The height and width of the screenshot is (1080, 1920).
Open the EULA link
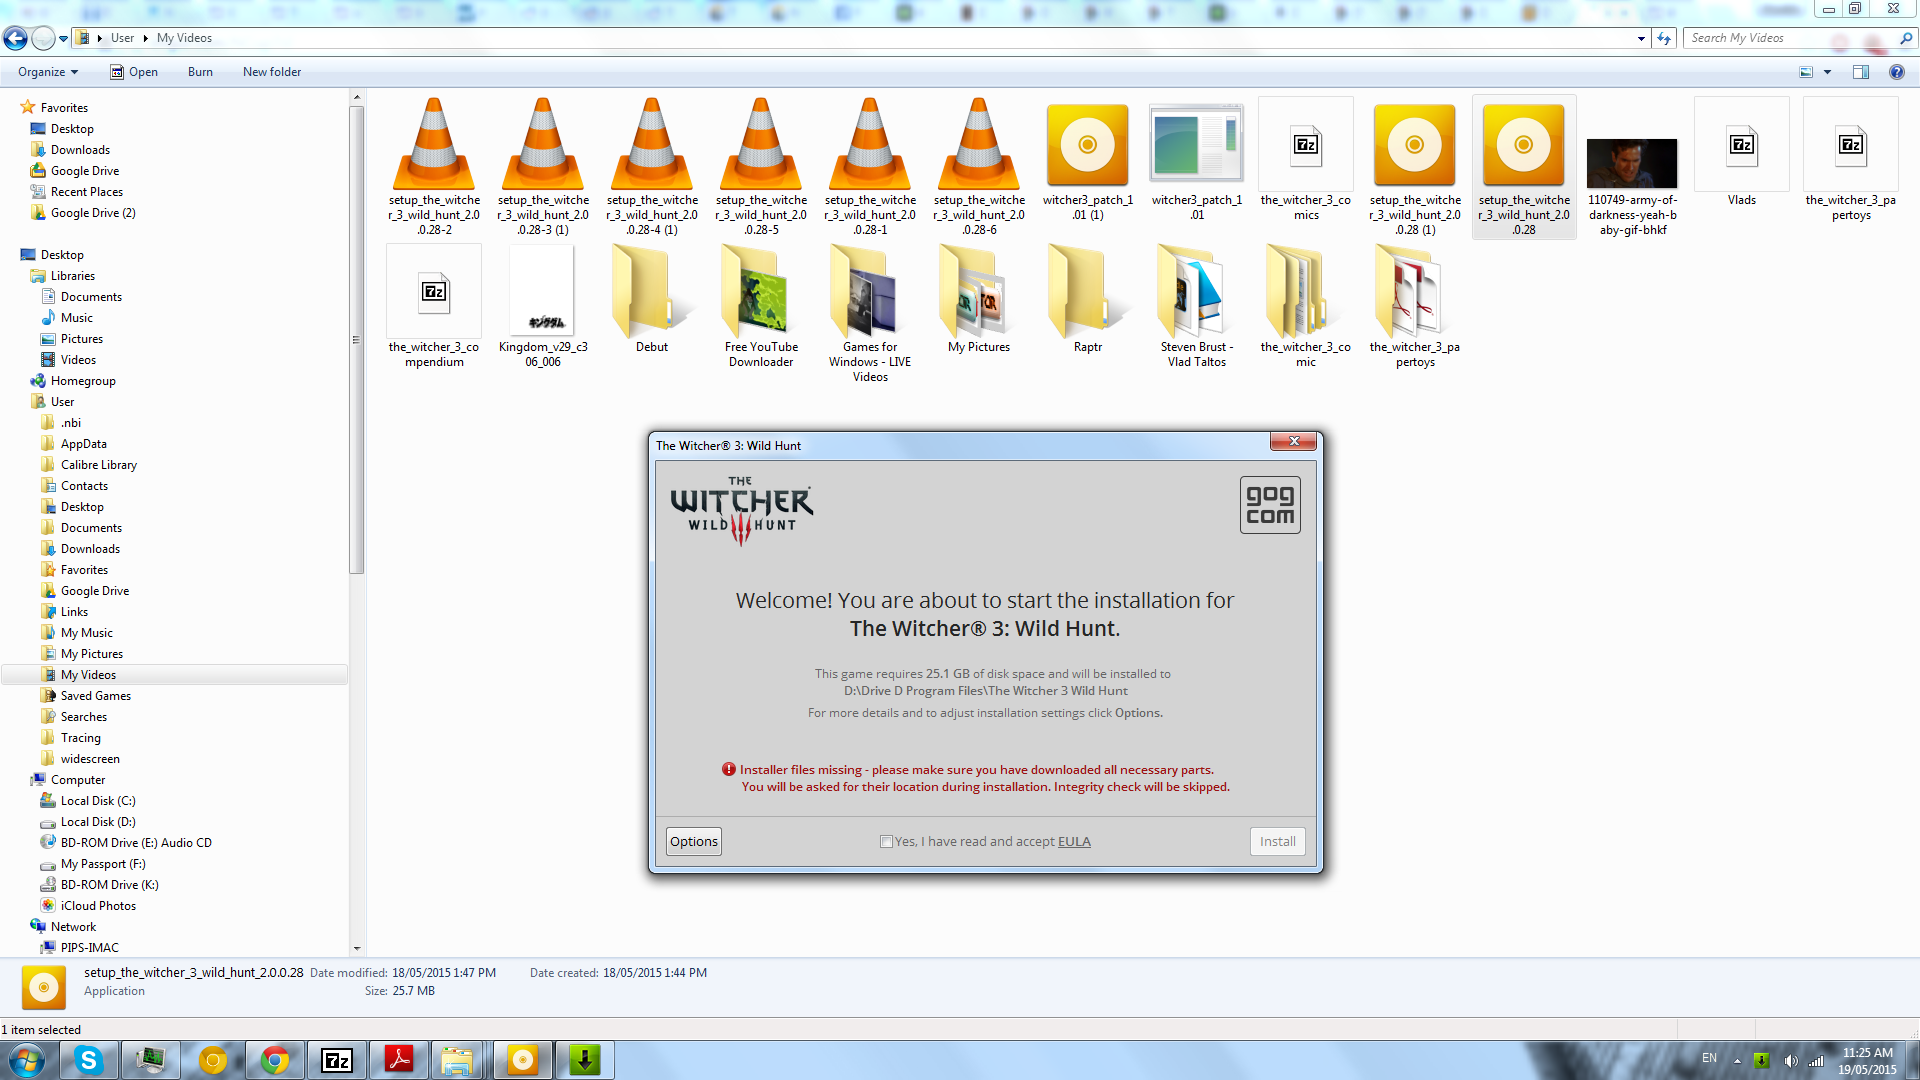pyautogui.click(x=1074, y=842)
